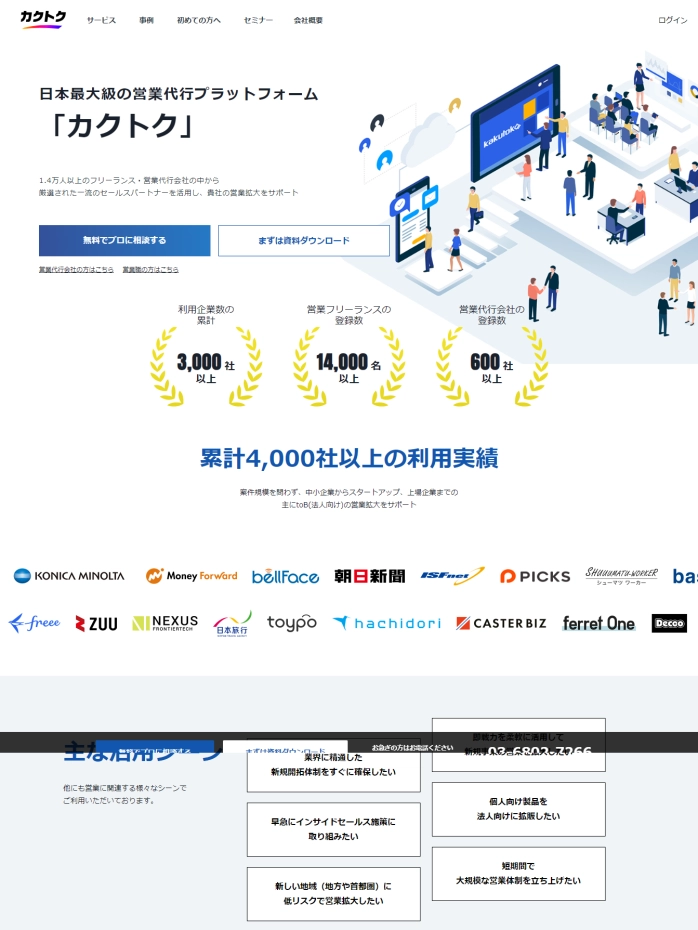698x930 pixels.
Task: Click the 14,000名以上 laurel badge
Action: point(349,367)
